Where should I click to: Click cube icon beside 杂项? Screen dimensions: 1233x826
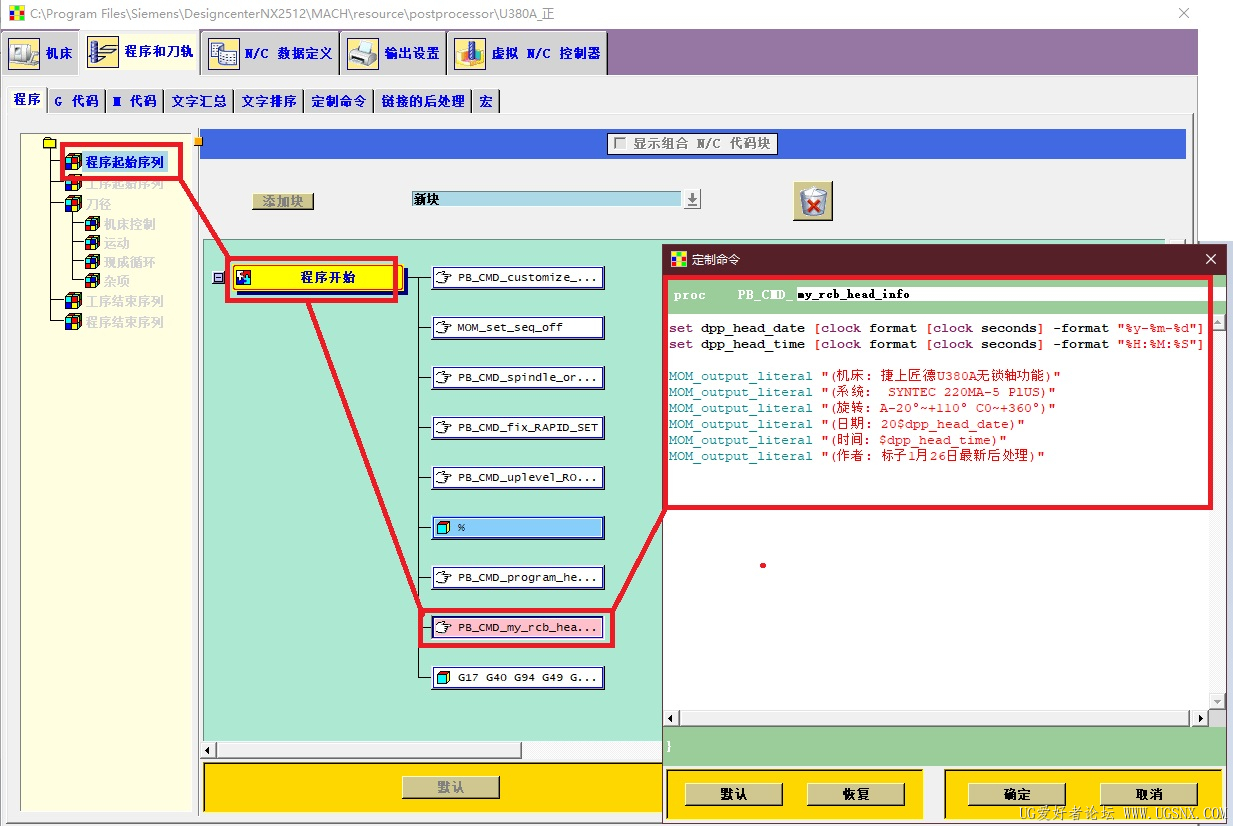93,280
